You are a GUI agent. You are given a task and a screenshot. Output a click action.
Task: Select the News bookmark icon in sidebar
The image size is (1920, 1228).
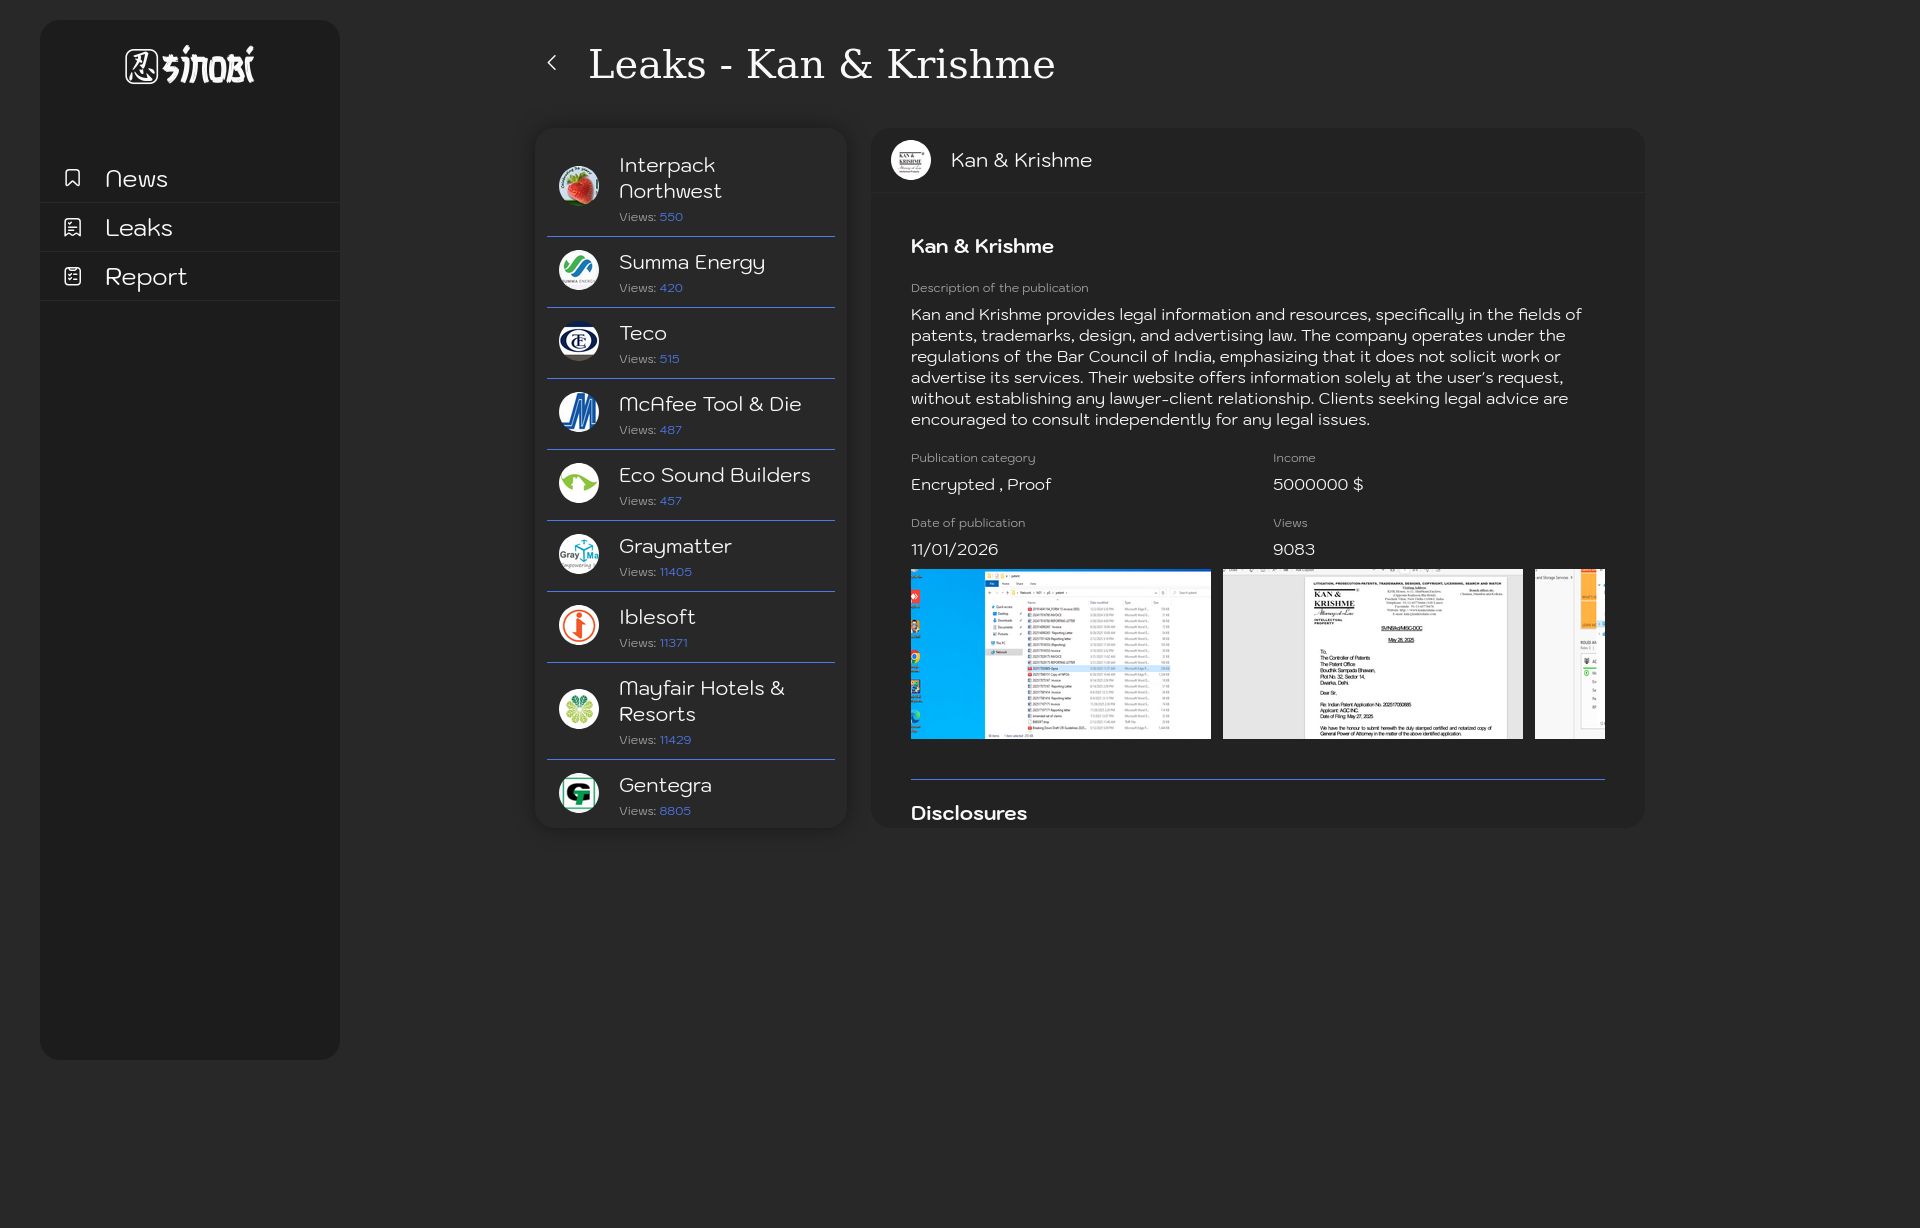coord(72,177)
